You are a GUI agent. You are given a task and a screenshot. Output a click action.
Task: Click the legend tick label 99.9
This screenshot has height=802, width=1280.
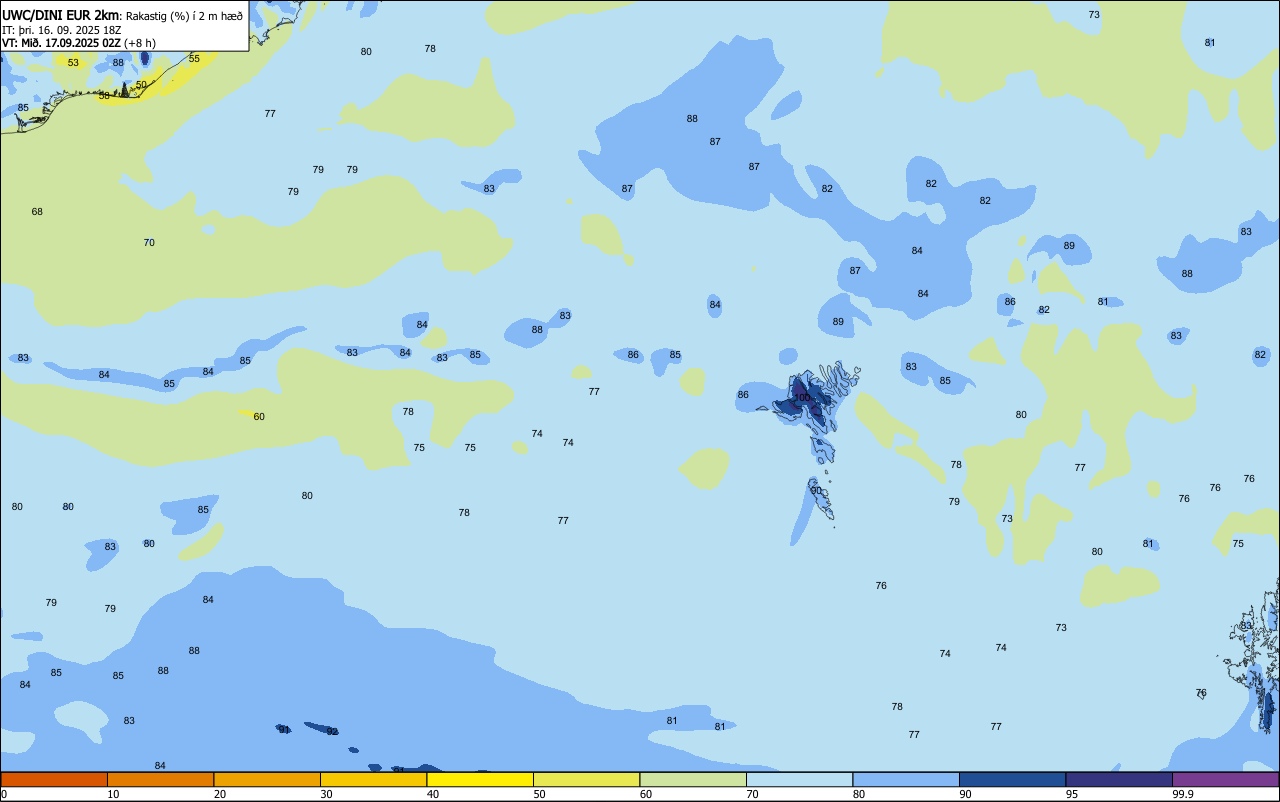click(x=1182, y=794)
